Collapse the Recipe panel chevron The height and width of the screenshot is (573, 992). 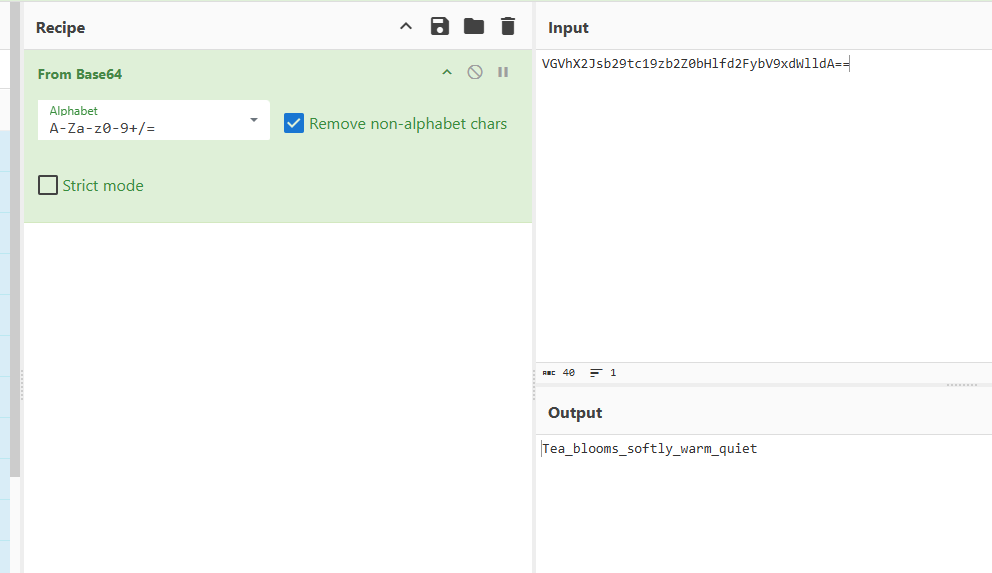point(406,27)
